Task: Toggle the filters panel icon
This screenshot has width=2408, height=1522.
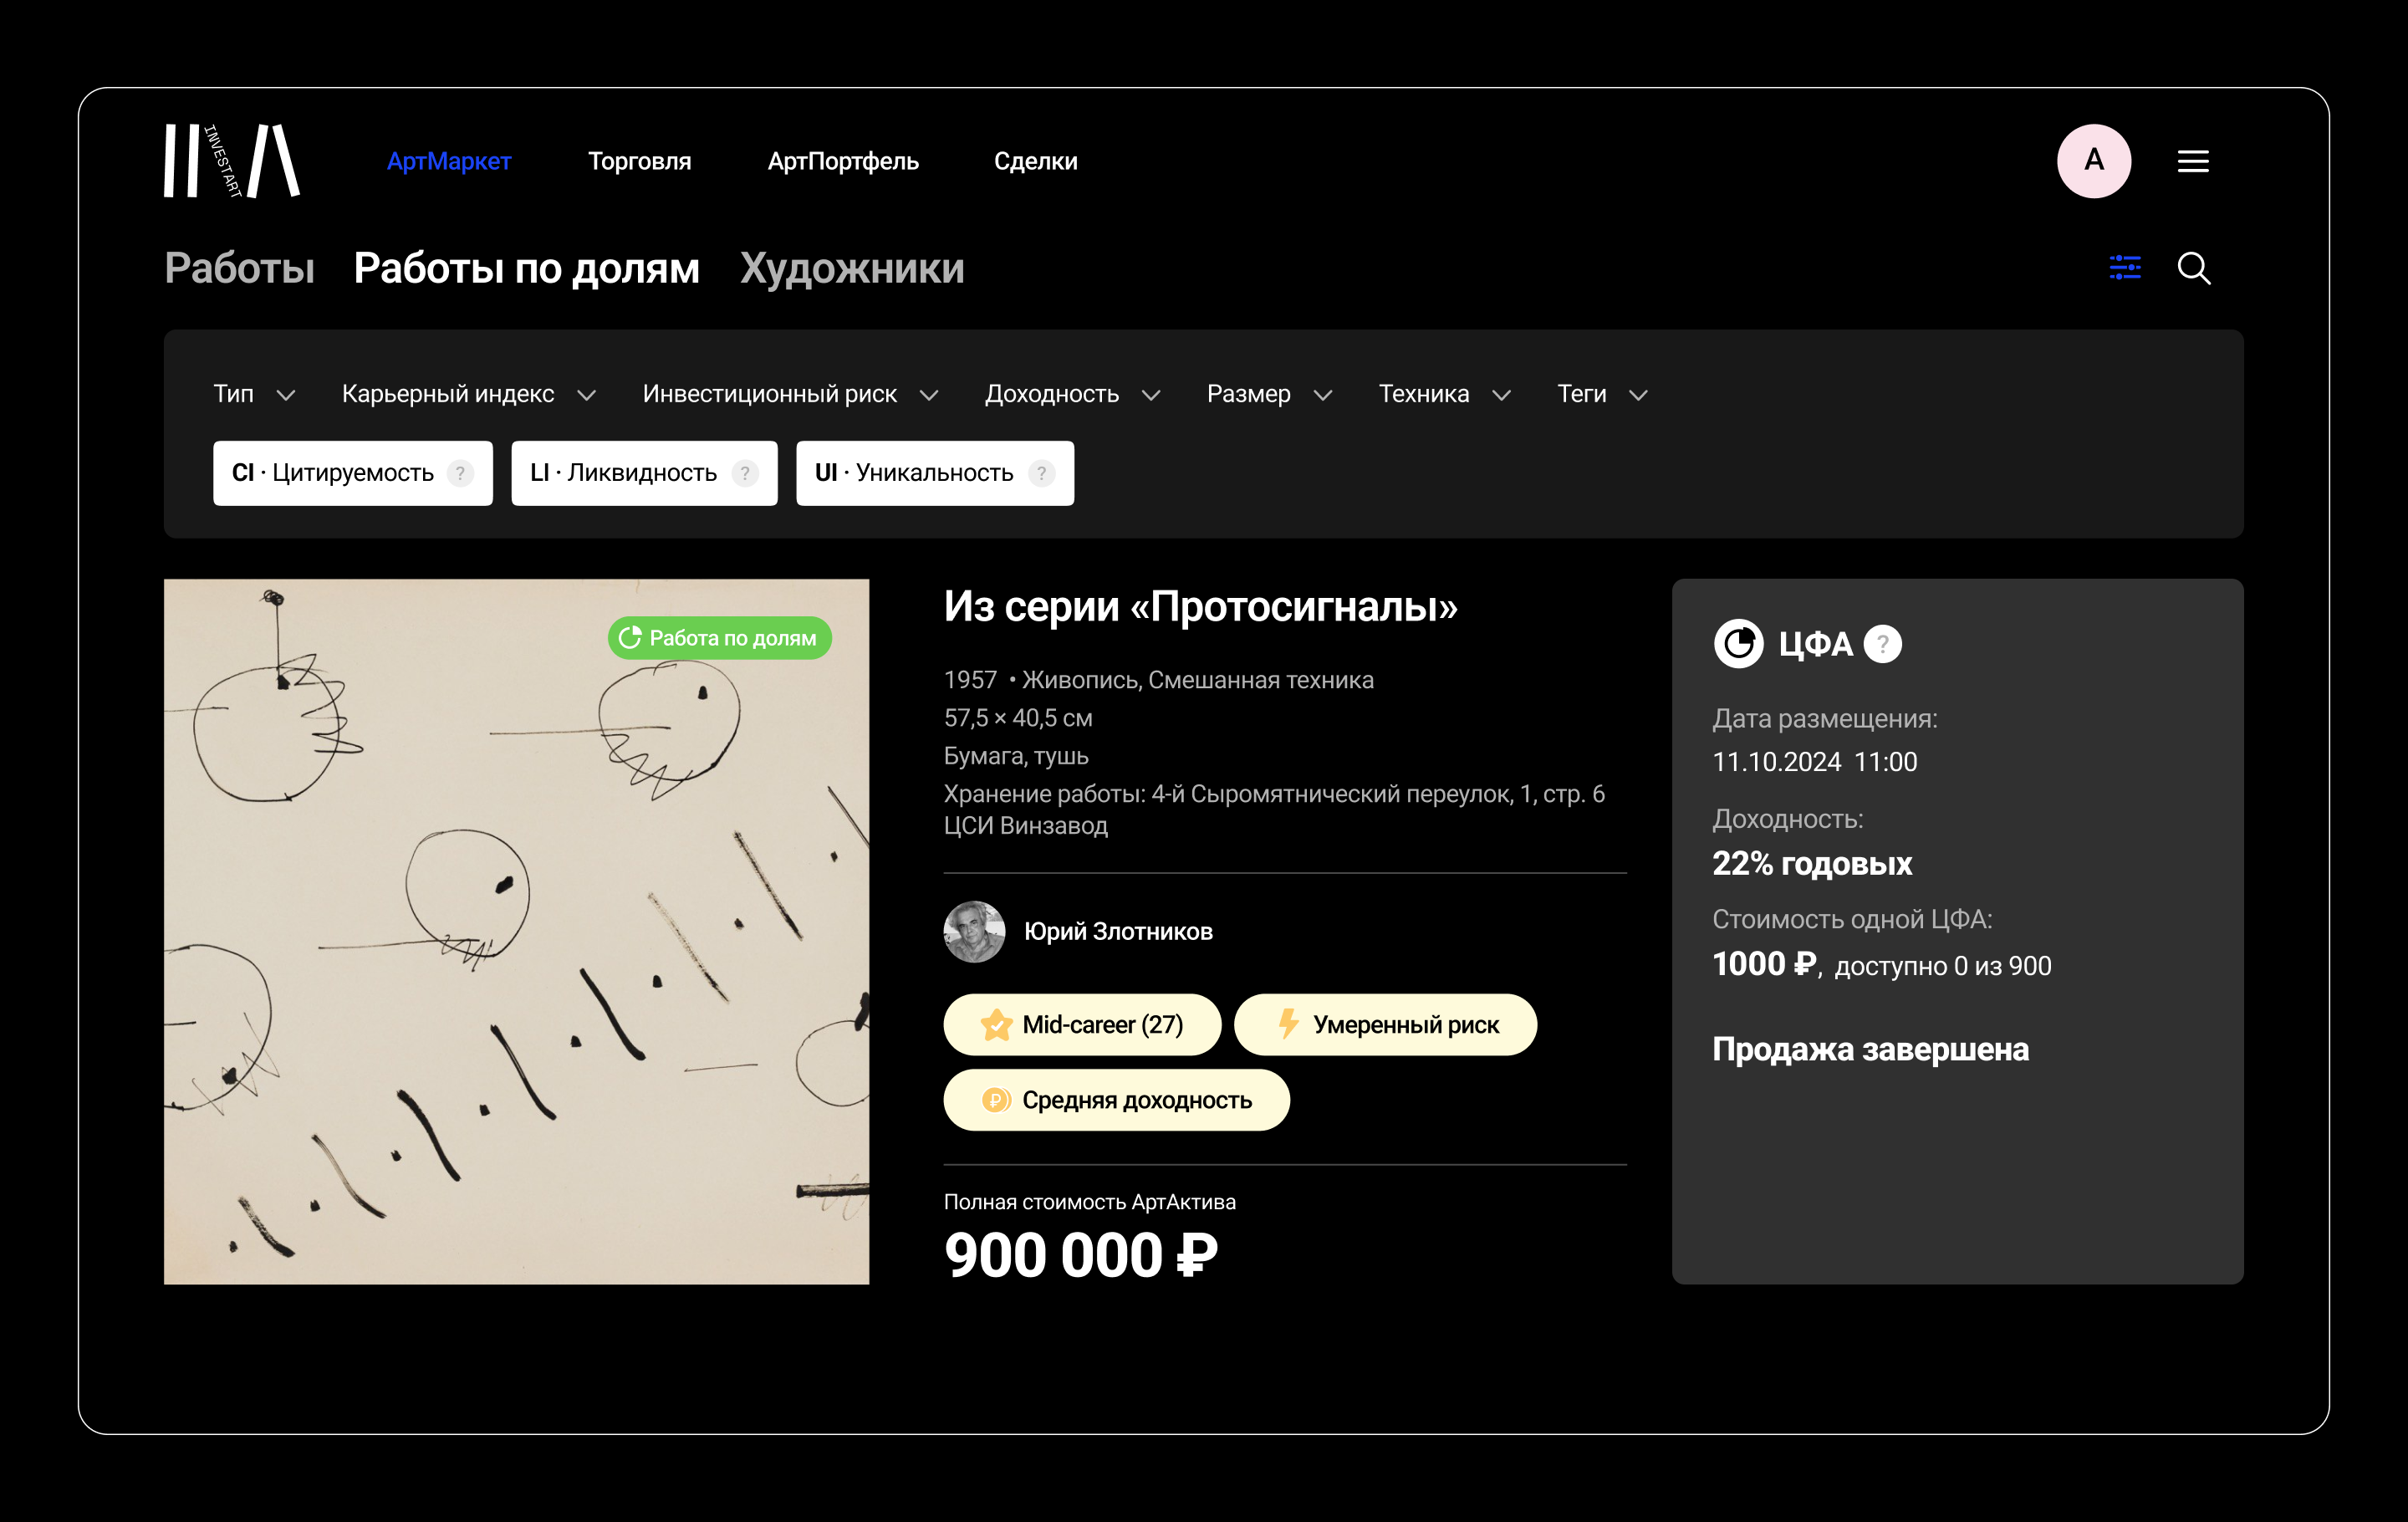Action: coord(2124,268)
